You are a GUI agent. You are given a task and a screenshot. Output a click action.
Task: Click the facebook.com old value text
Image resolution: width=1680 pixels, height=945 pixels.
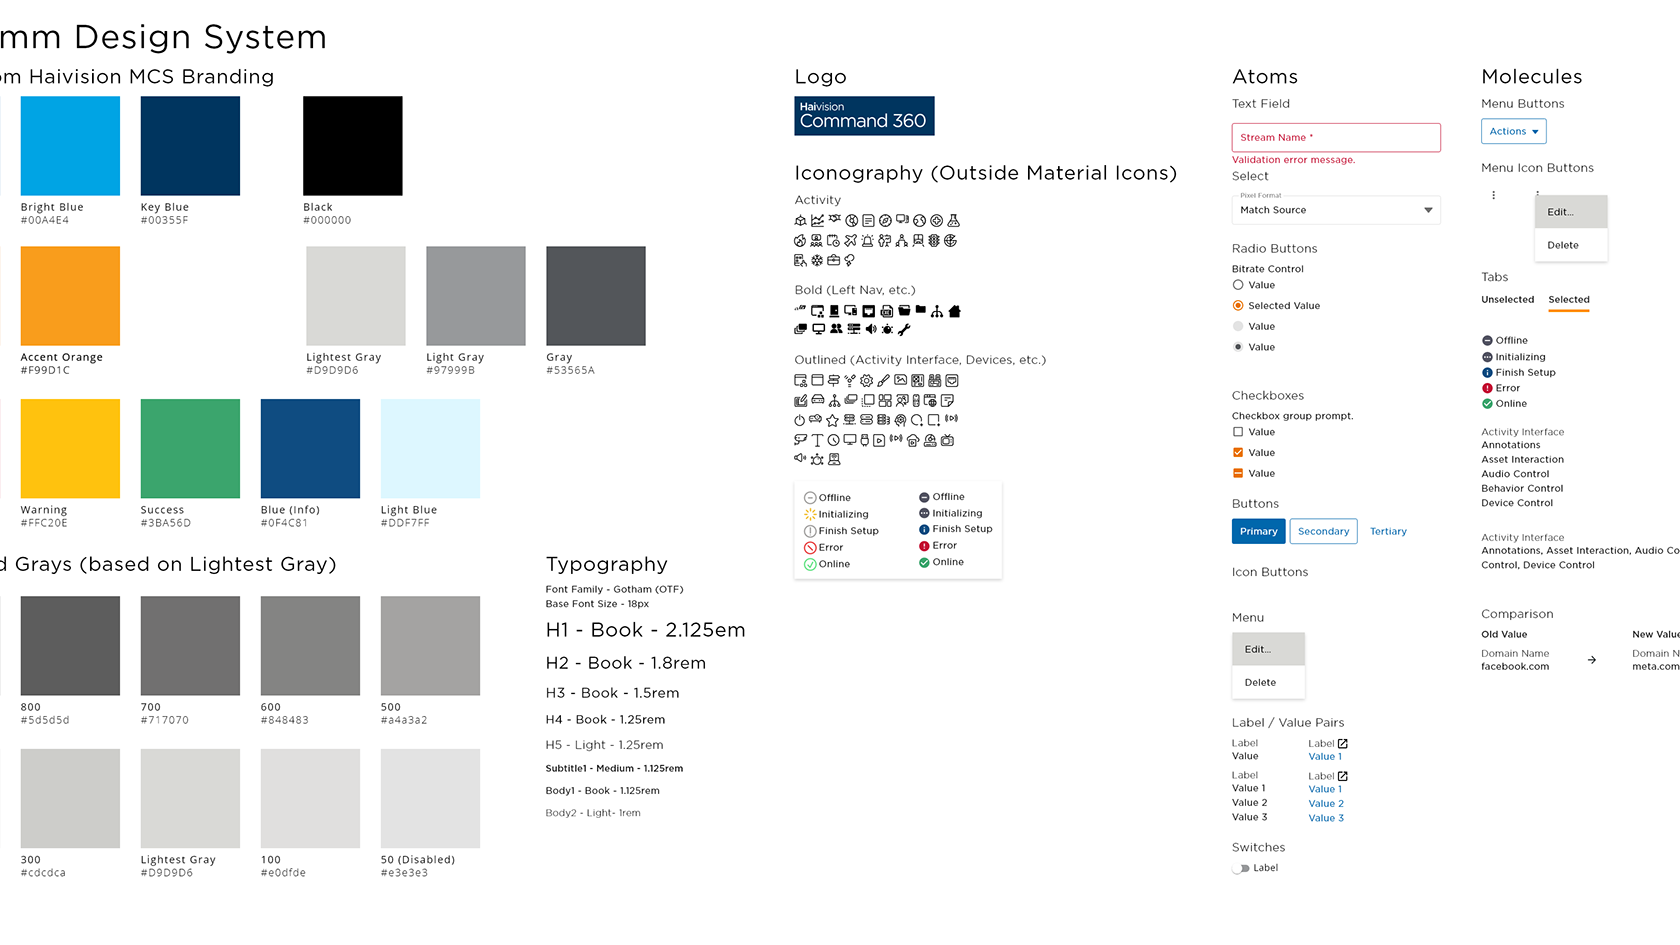point(1515,667)
